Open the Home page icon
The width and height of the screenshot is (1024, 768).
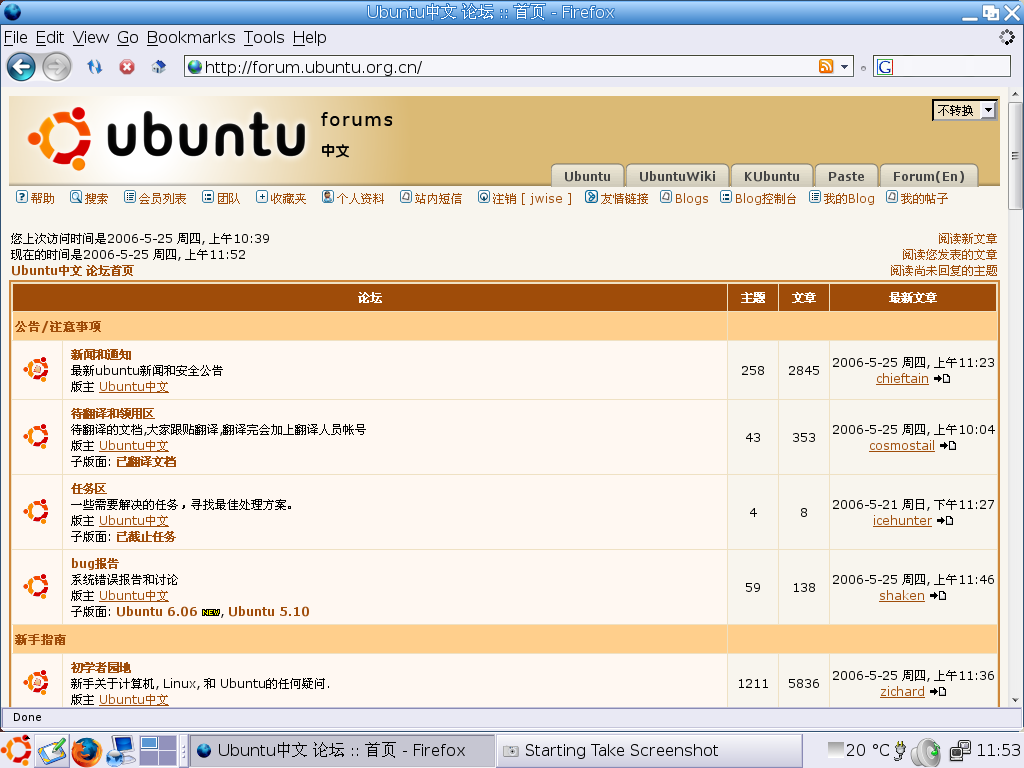[159, 67]
